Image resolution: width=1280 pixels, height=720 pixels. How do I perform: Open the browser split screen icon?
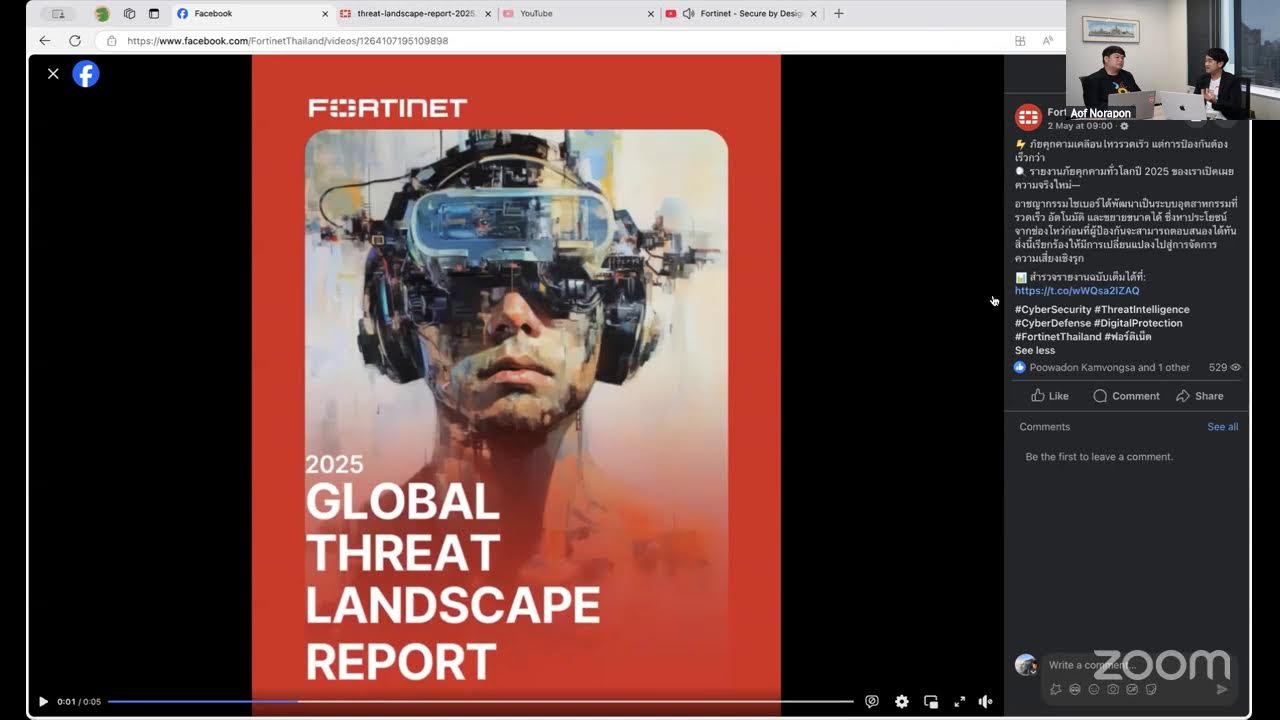point(1020,41)
